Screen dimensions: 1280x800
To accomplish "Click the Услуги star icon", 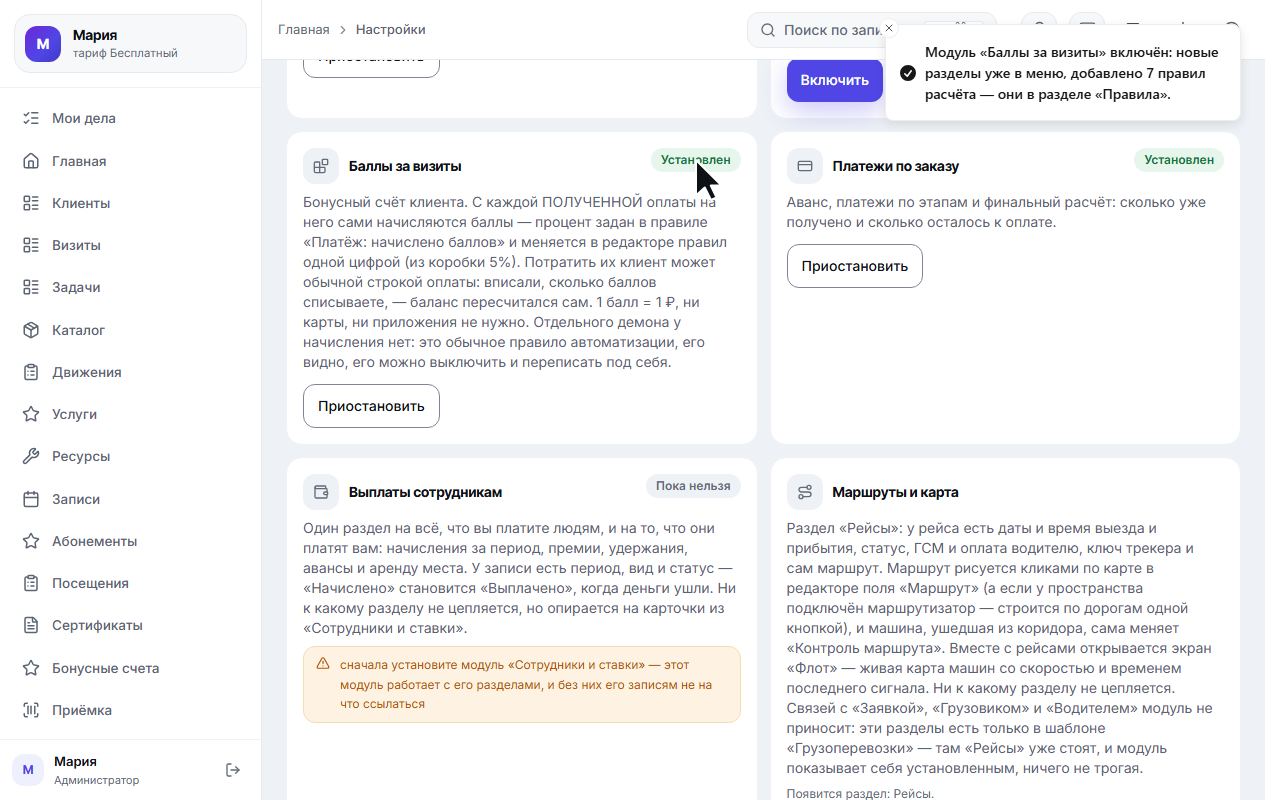I will click(31, 414).
